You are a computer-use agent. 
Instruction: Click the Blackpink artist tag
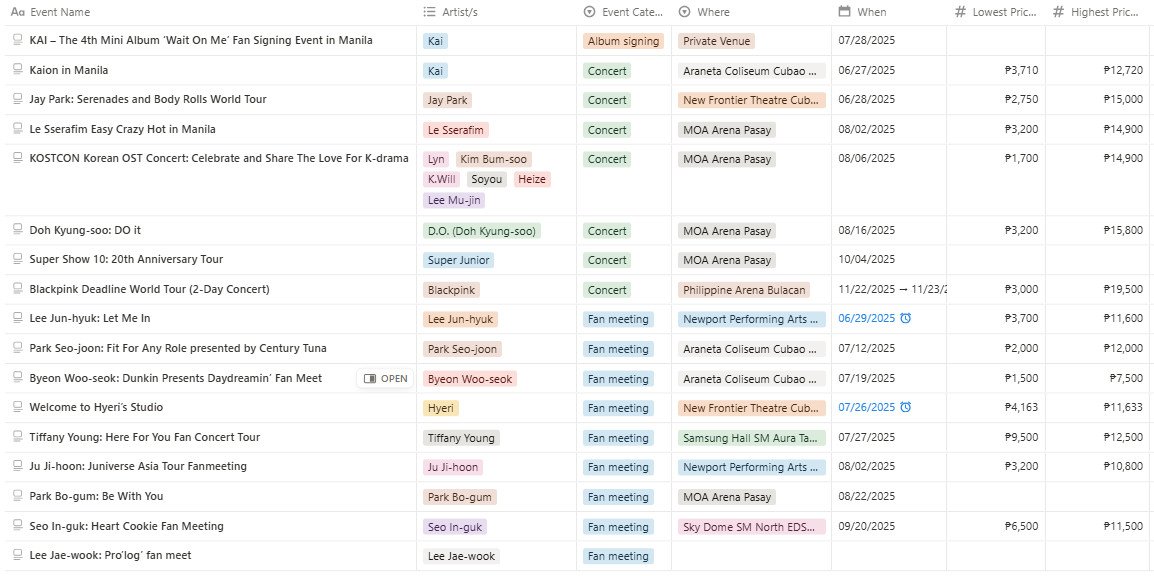click(x=451, y=290)
